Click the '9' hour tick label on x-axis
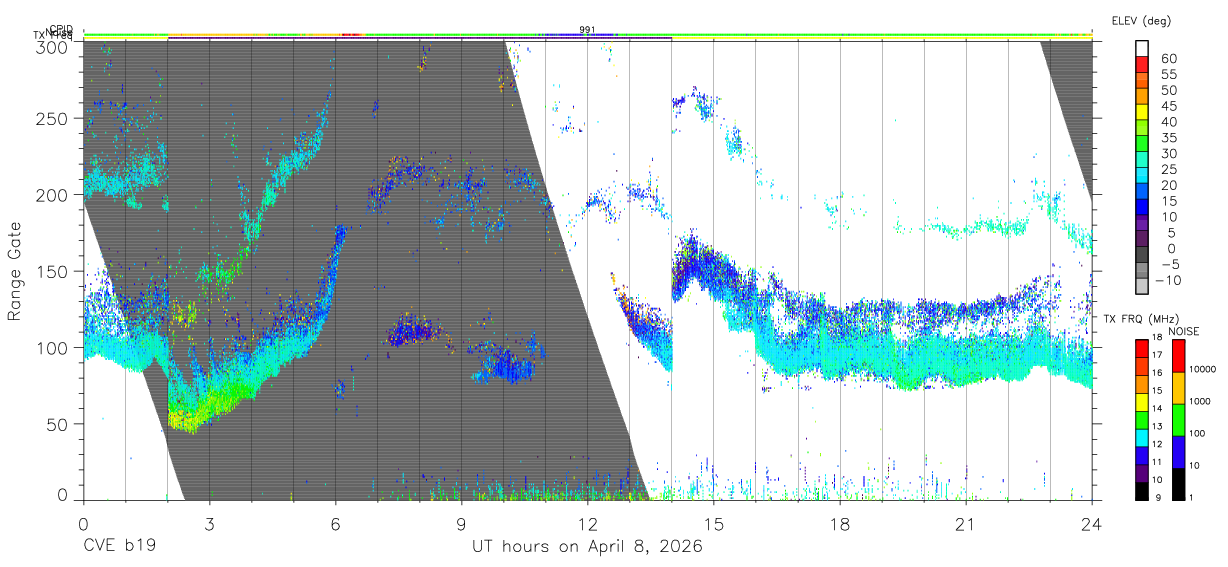 [x=461, y=523]
